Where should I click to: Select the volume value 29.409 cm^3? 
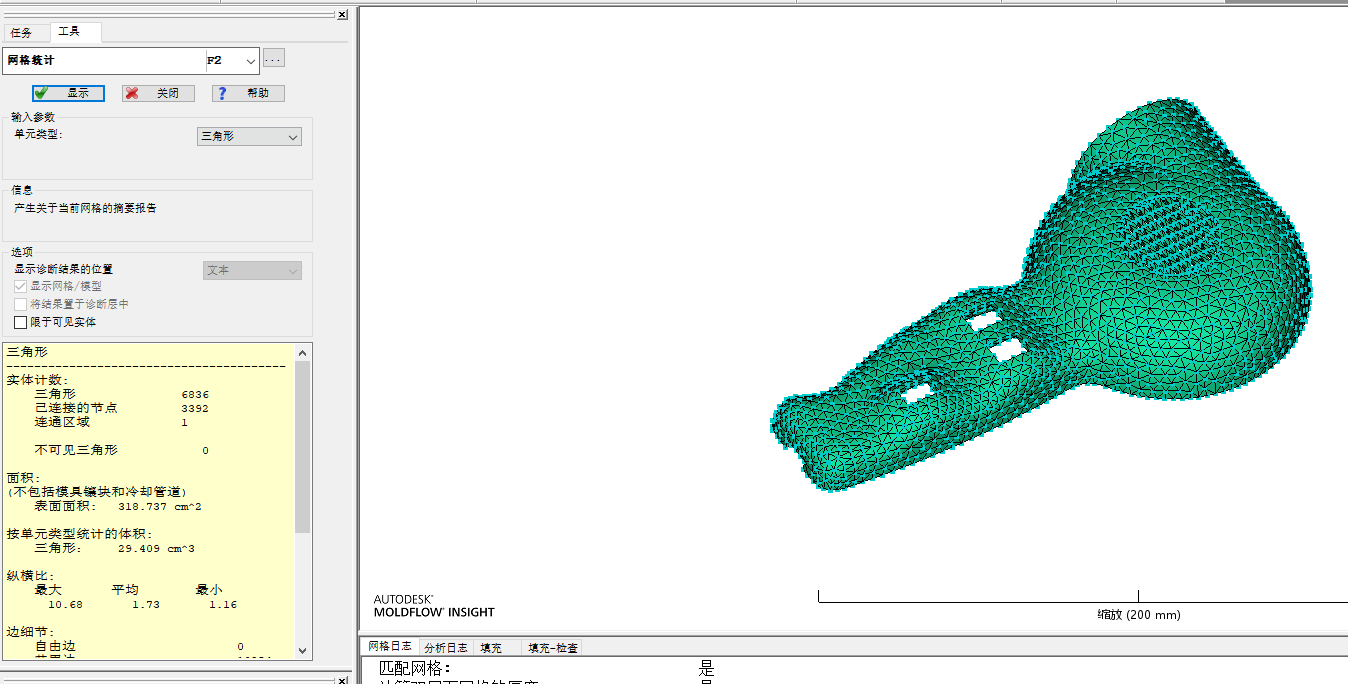tap(156, 548)
